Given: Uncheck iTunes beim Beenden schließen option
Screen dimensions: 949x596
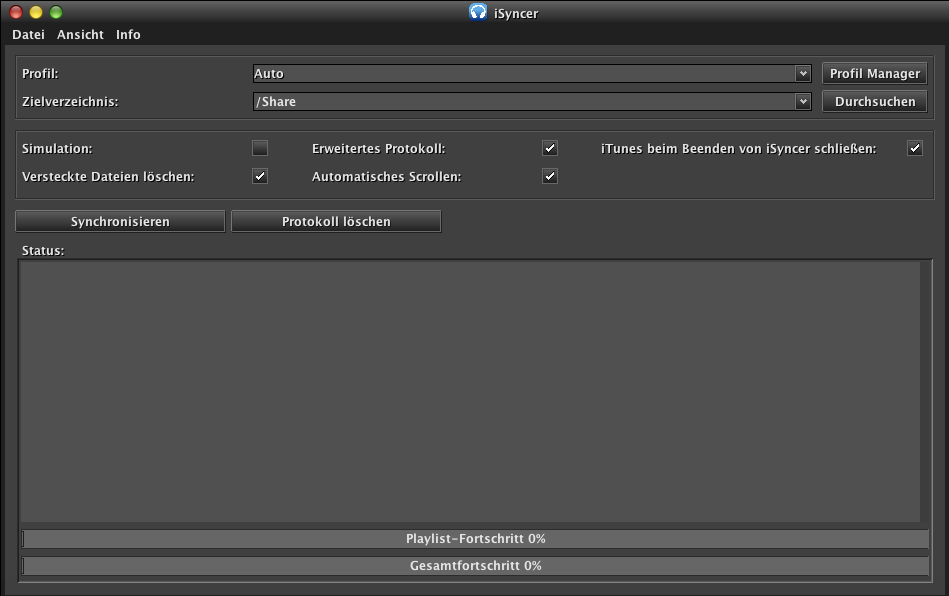Looking at the screenshot, I should (x=915, y=148).
